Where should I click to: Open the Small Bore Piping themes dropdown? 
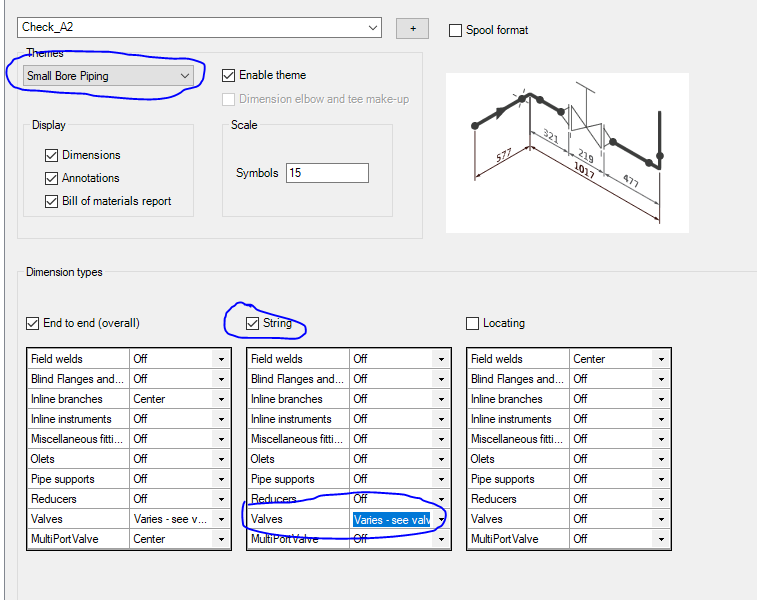(184, 76)
